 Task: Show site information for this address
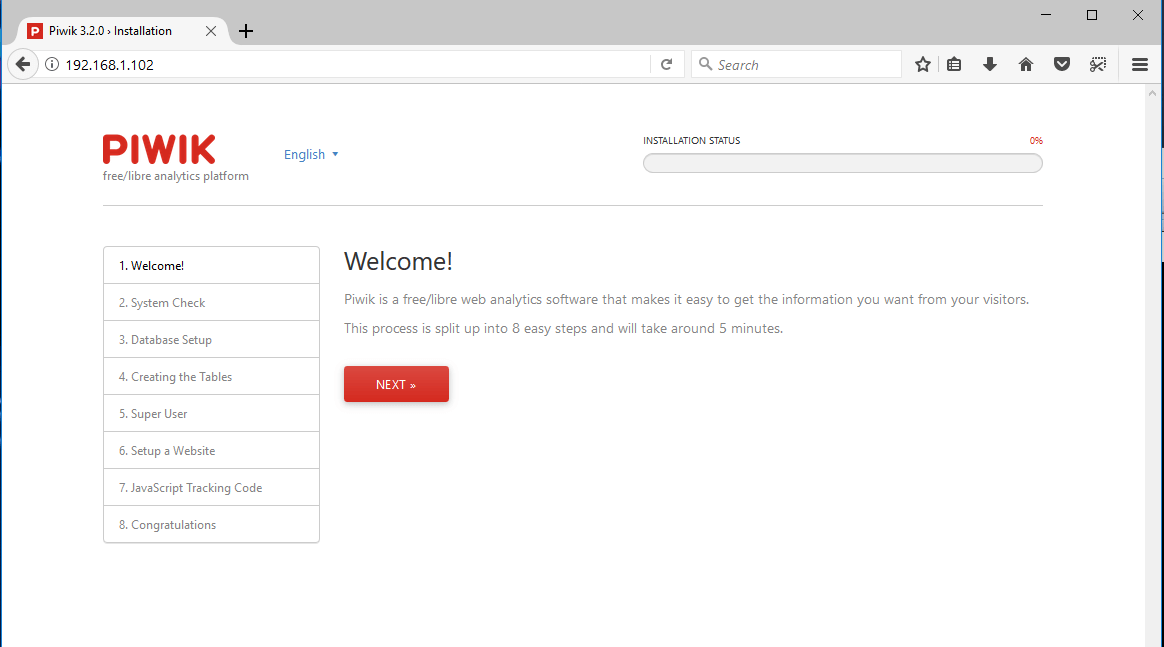[x=52, y=65]
